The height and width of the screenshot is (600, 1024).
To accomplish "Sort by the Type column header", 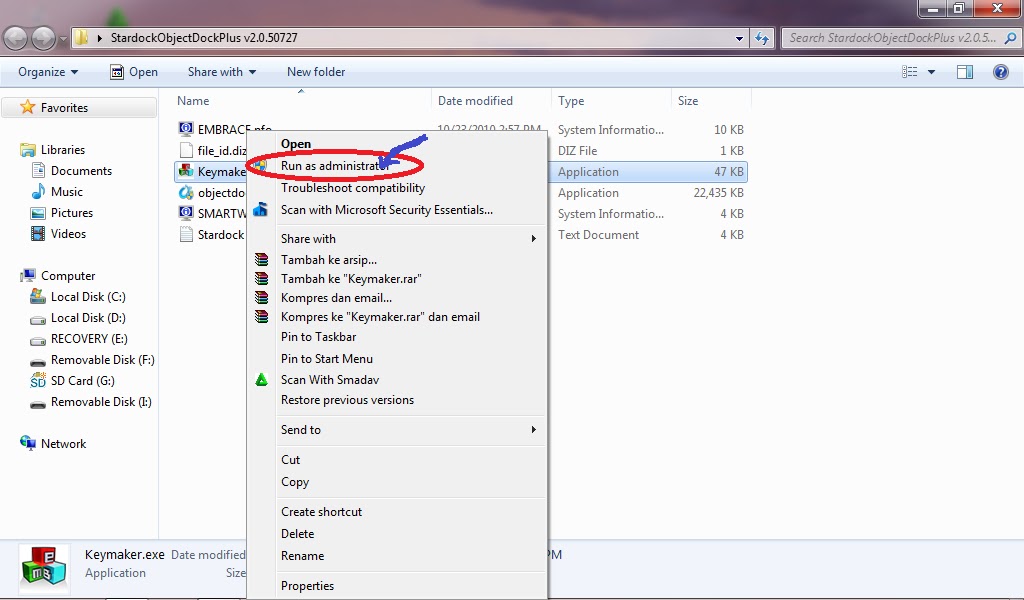I will (x=571, y=101).
